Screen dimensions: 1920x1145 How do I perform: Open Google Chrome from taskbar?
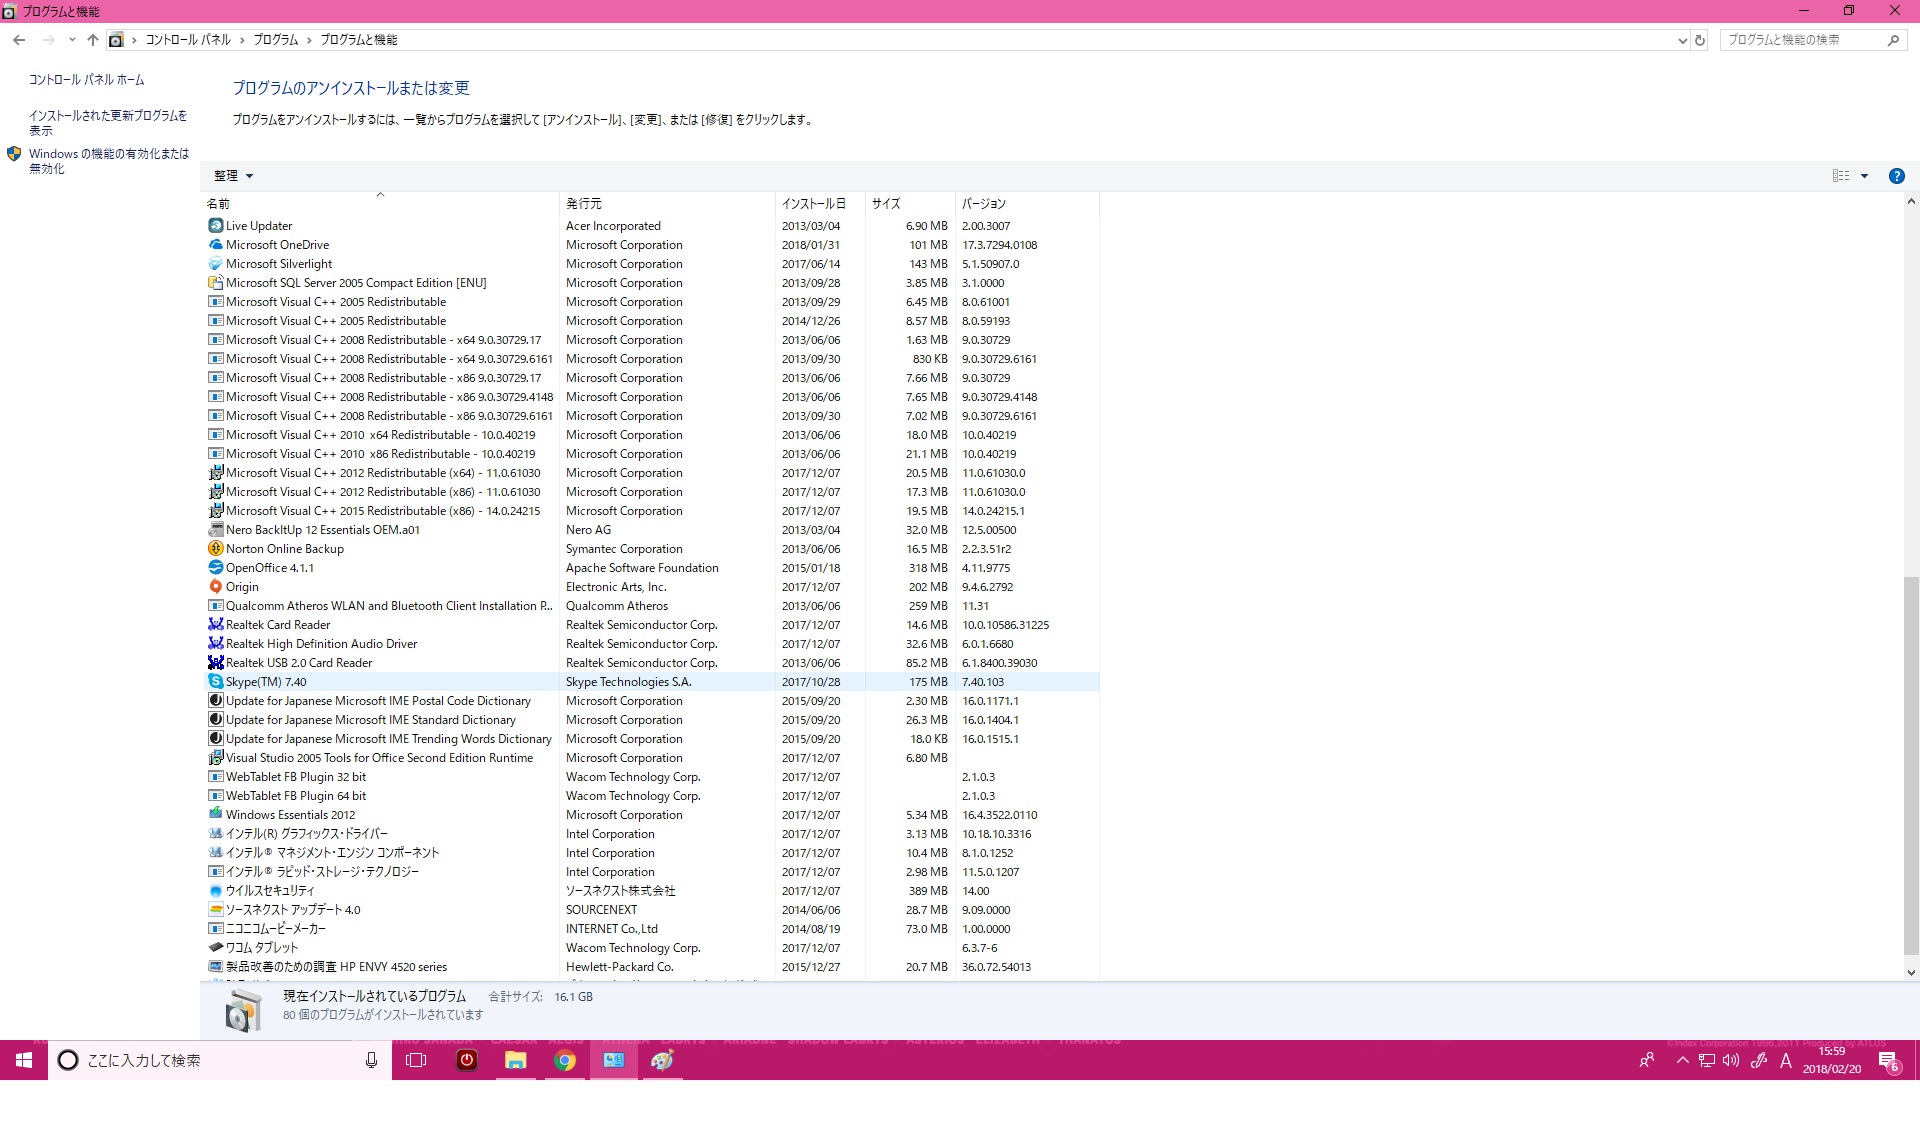pyautogui.click(x=565, y=1061)
